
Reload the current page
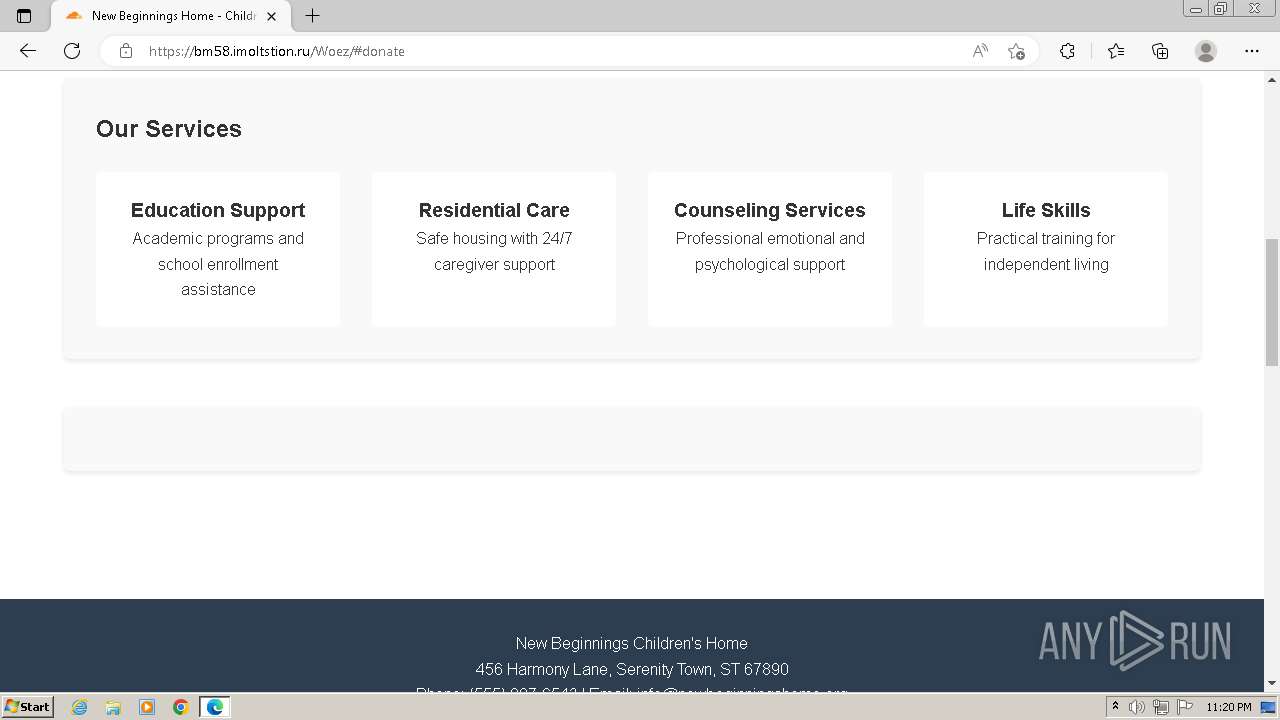pyautogui.click(x=72, y=51)
